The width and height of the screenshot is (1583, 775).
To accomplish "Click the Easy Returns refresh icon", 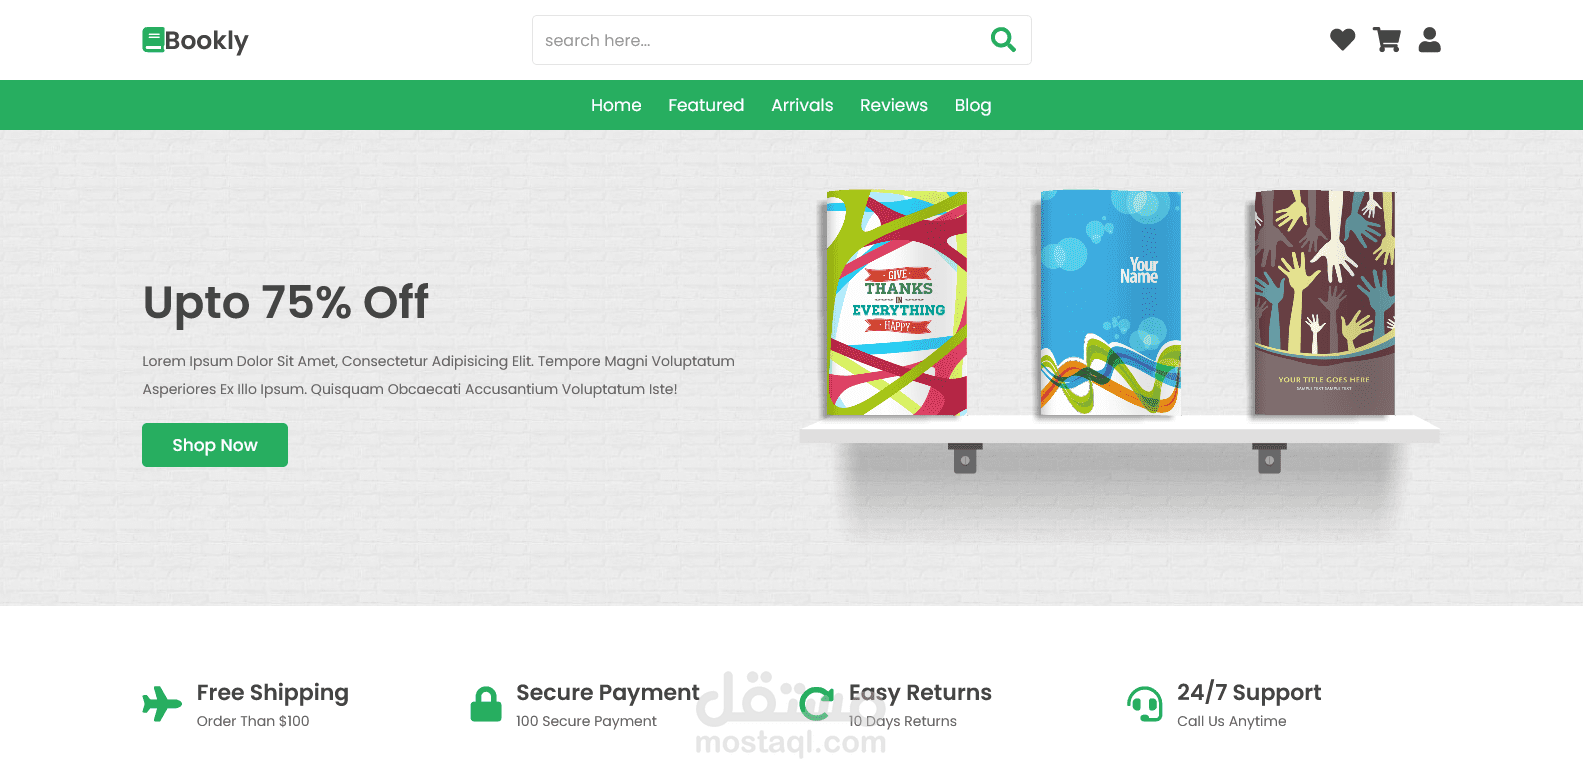I will (817, 704).
